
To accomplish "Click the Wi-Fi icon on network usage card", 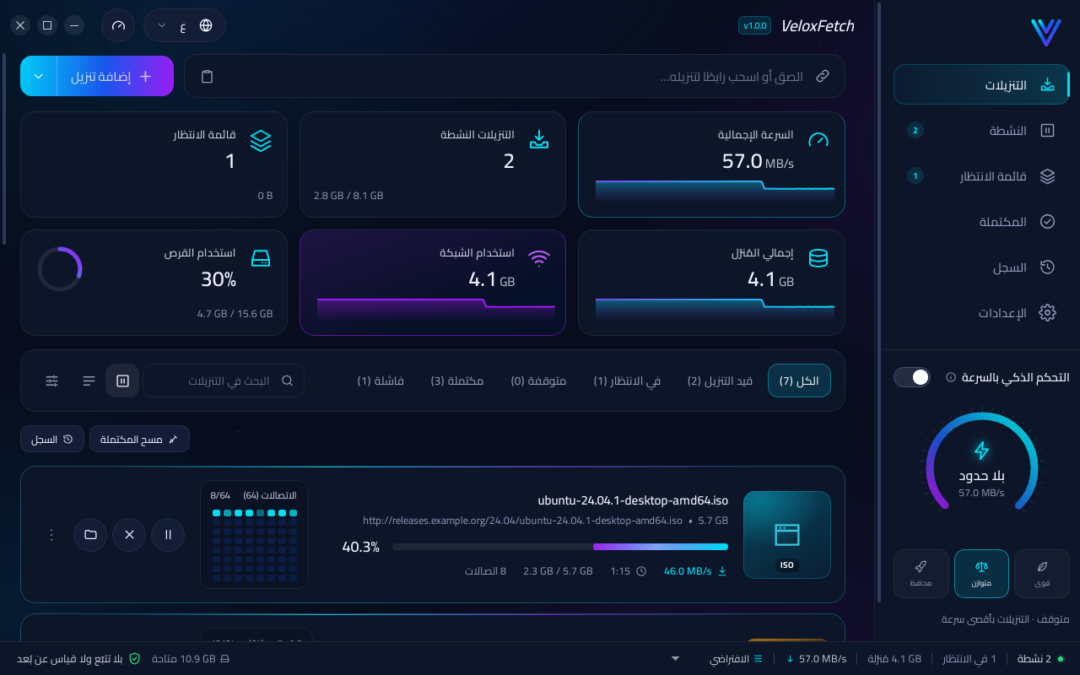I will tap(539, 258).
